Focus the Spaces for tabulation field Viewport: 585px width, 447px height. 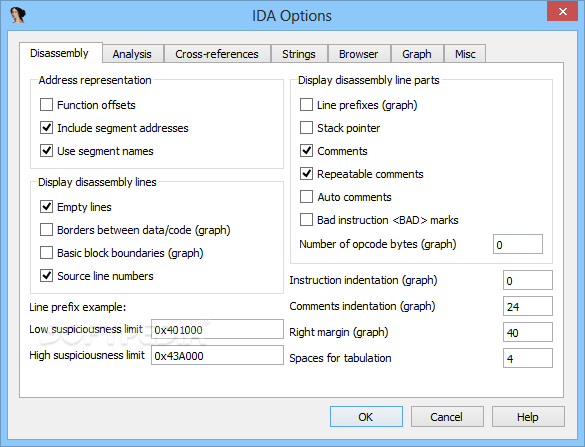(528, 358)
